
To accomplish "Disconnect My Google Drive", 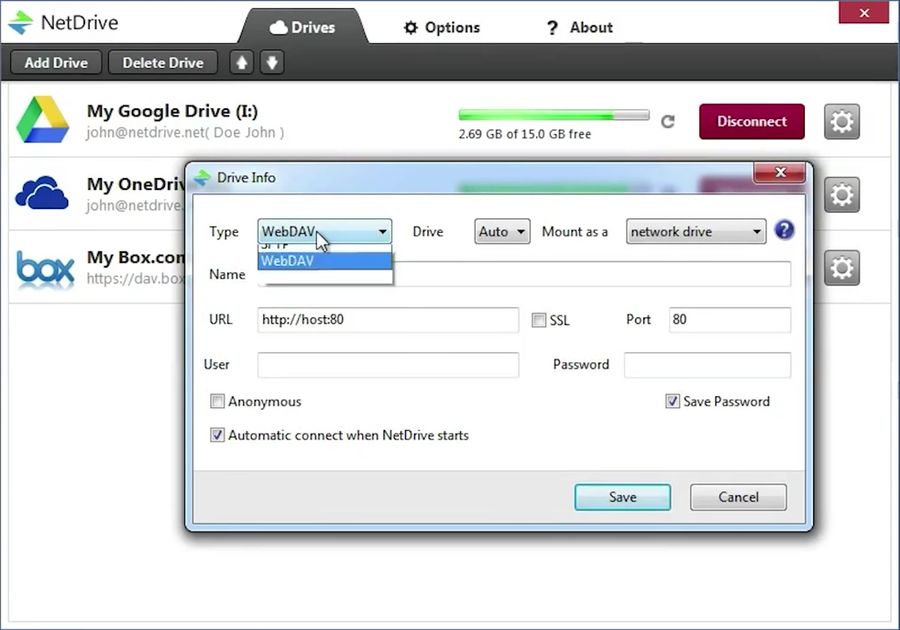I will coord(752,122).
